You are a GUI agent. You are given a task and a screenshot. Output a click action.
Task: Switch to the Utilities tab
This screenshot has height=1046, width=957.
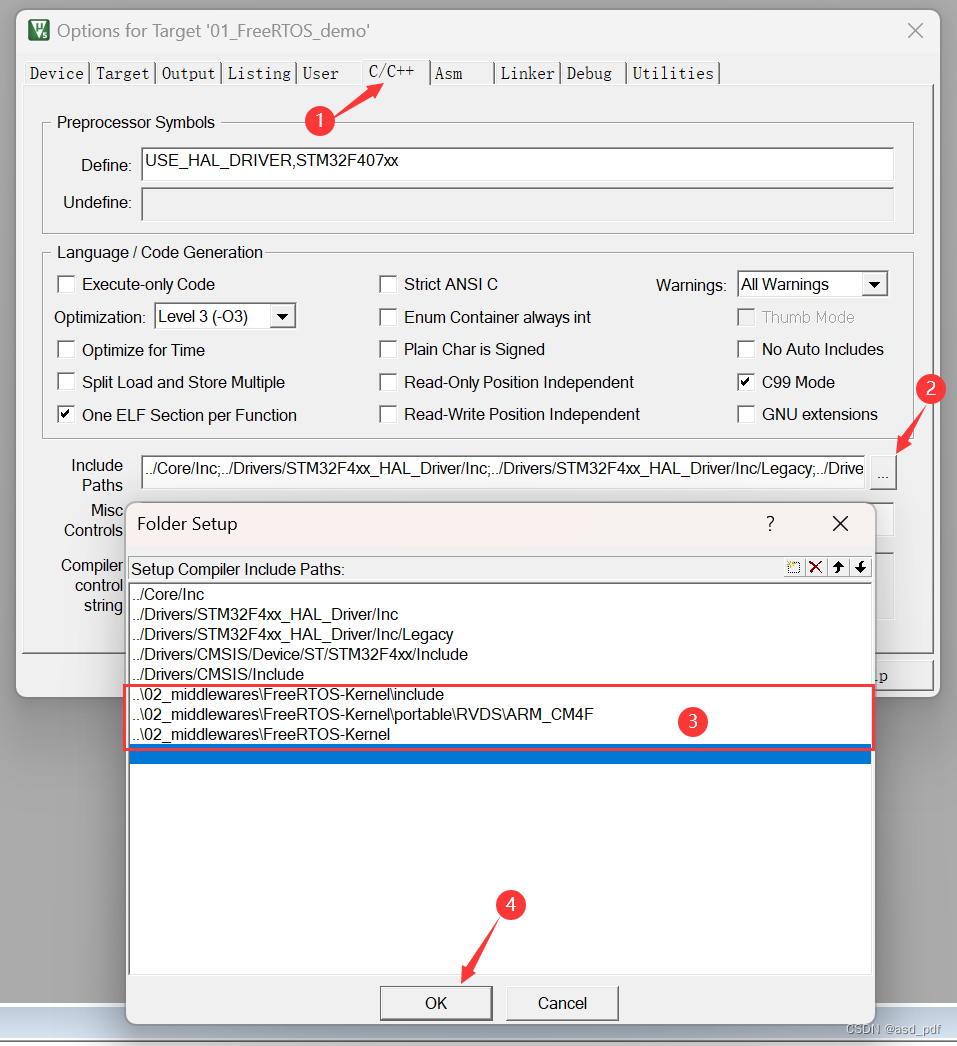(674, 73)
